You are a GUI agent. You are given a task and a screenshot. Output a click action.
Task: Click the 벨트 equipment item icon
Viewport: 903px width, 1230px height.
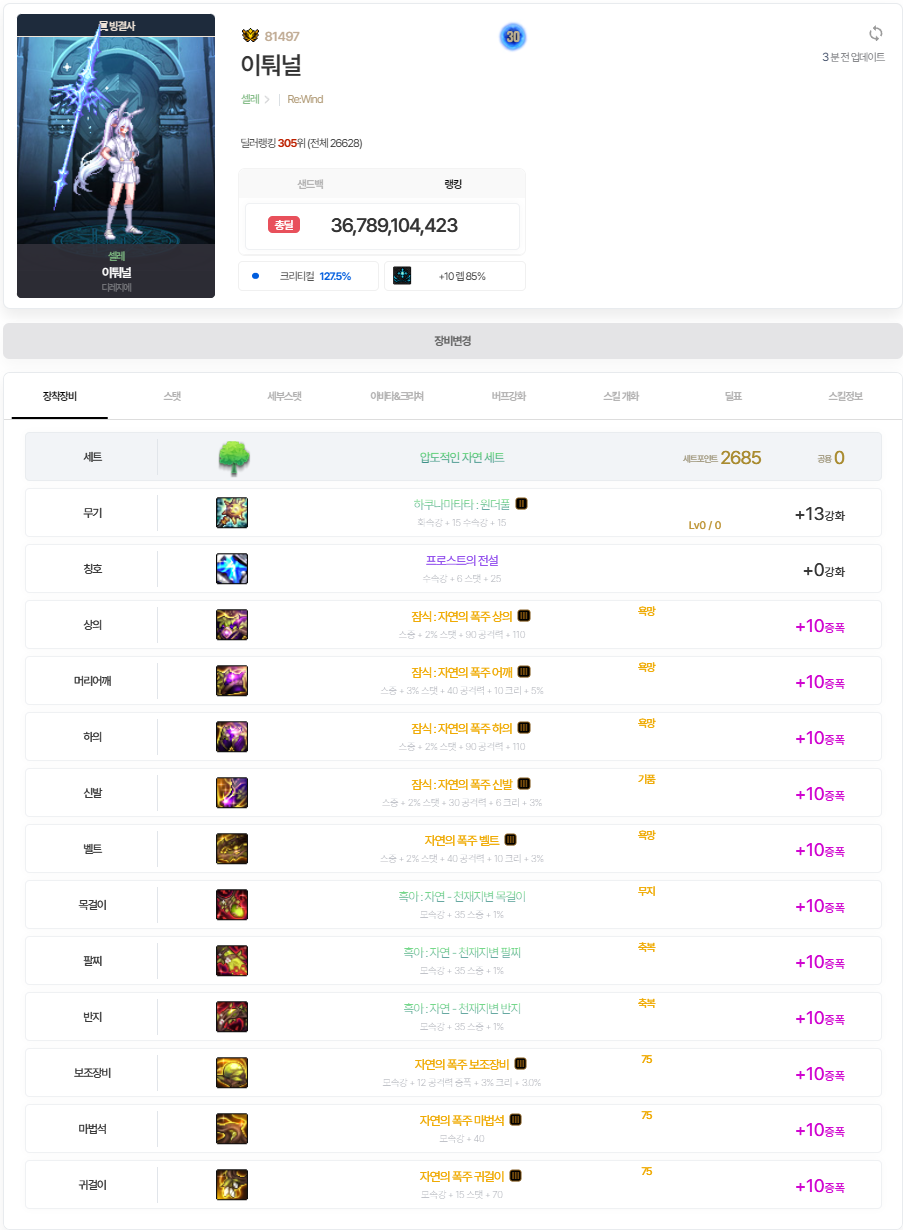tap(232, 849)
